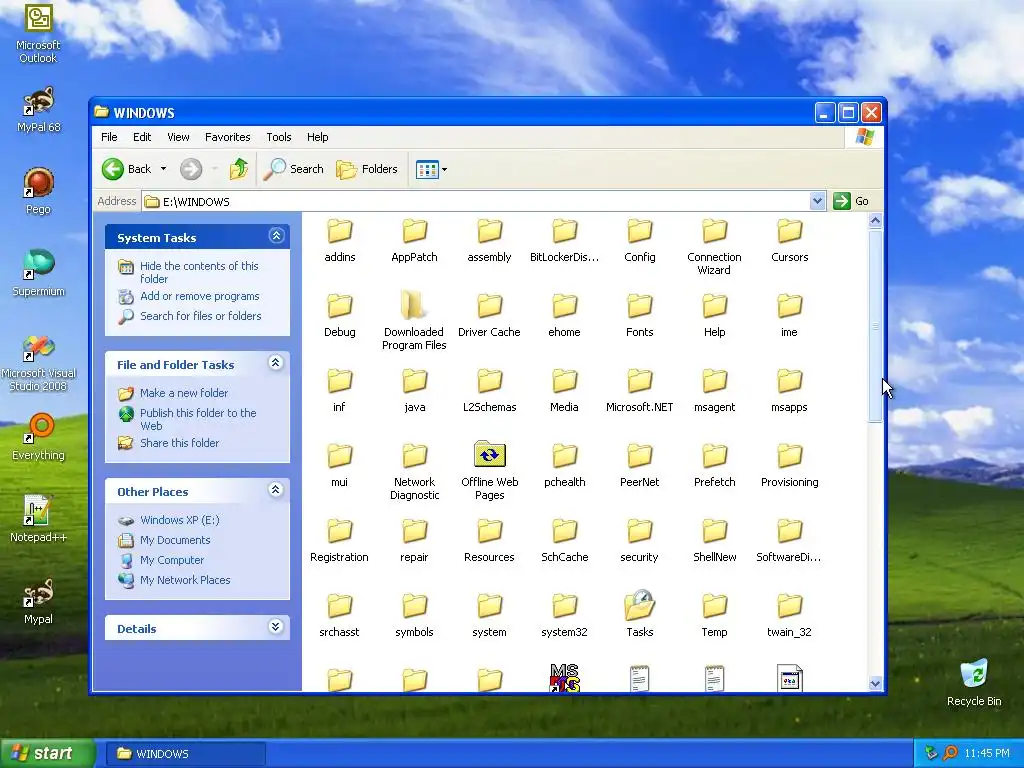This screenshot has height=768, width=1024.
Task: Toggle the Folders pane button
Action: (x=366, y=169)
